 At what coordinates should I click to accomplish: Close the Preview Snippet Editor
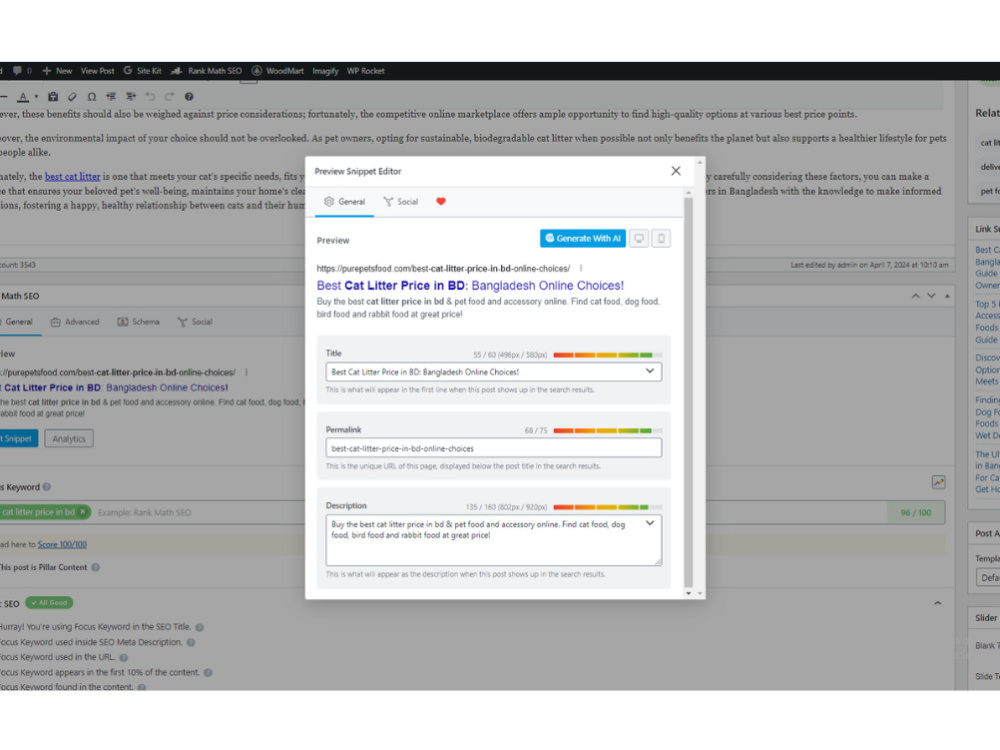tap(675, 171)
